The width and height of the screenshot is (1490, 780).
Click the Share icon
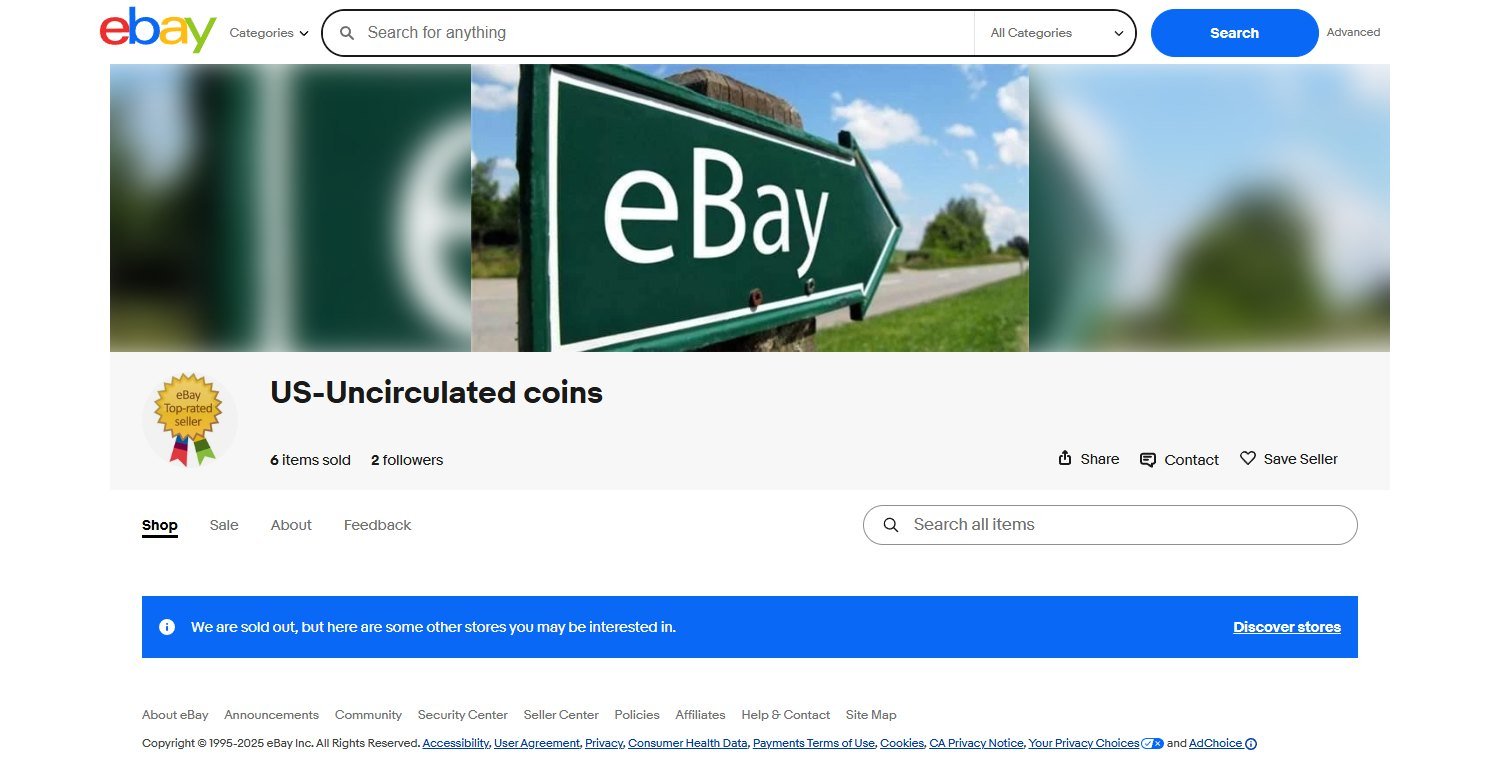(1065, 458)
